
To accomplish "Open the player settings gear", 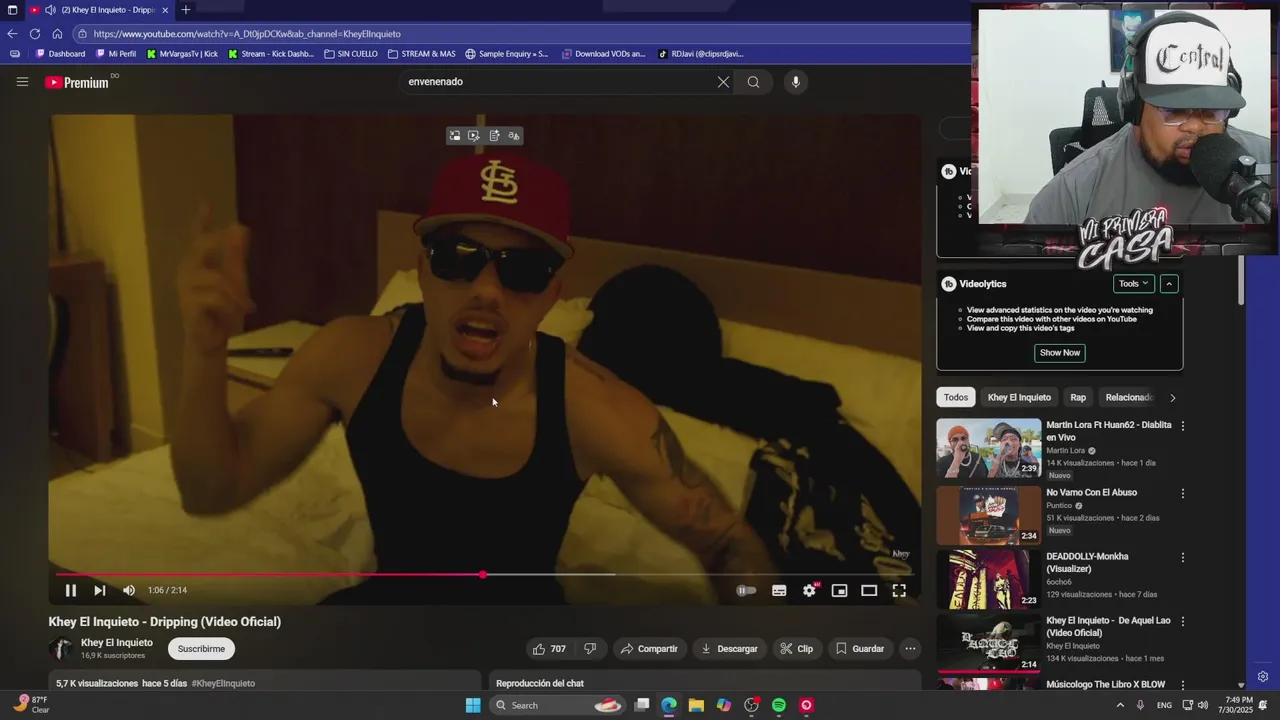I will (x=809, y=590).
